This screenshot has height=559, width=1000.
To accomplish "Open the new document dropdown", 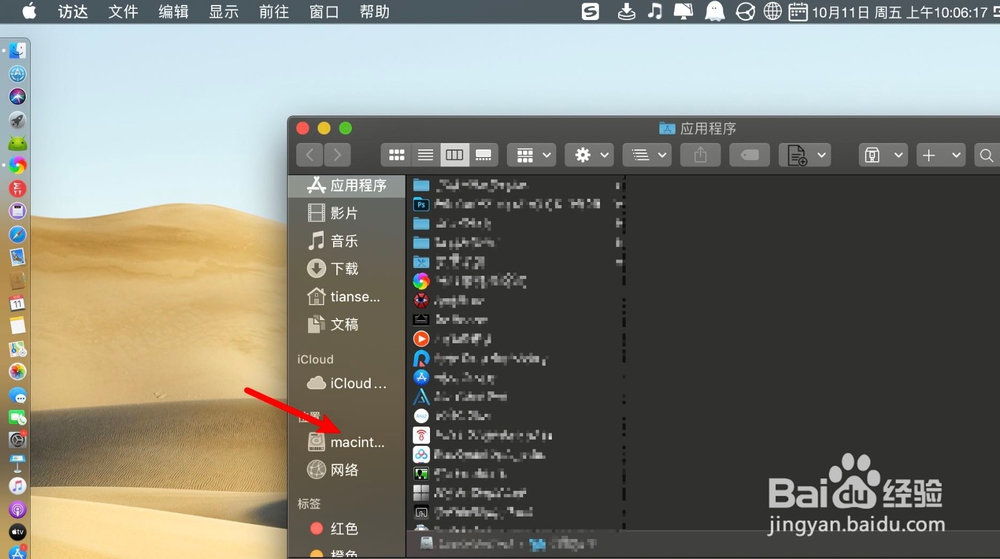I will 805,155.
